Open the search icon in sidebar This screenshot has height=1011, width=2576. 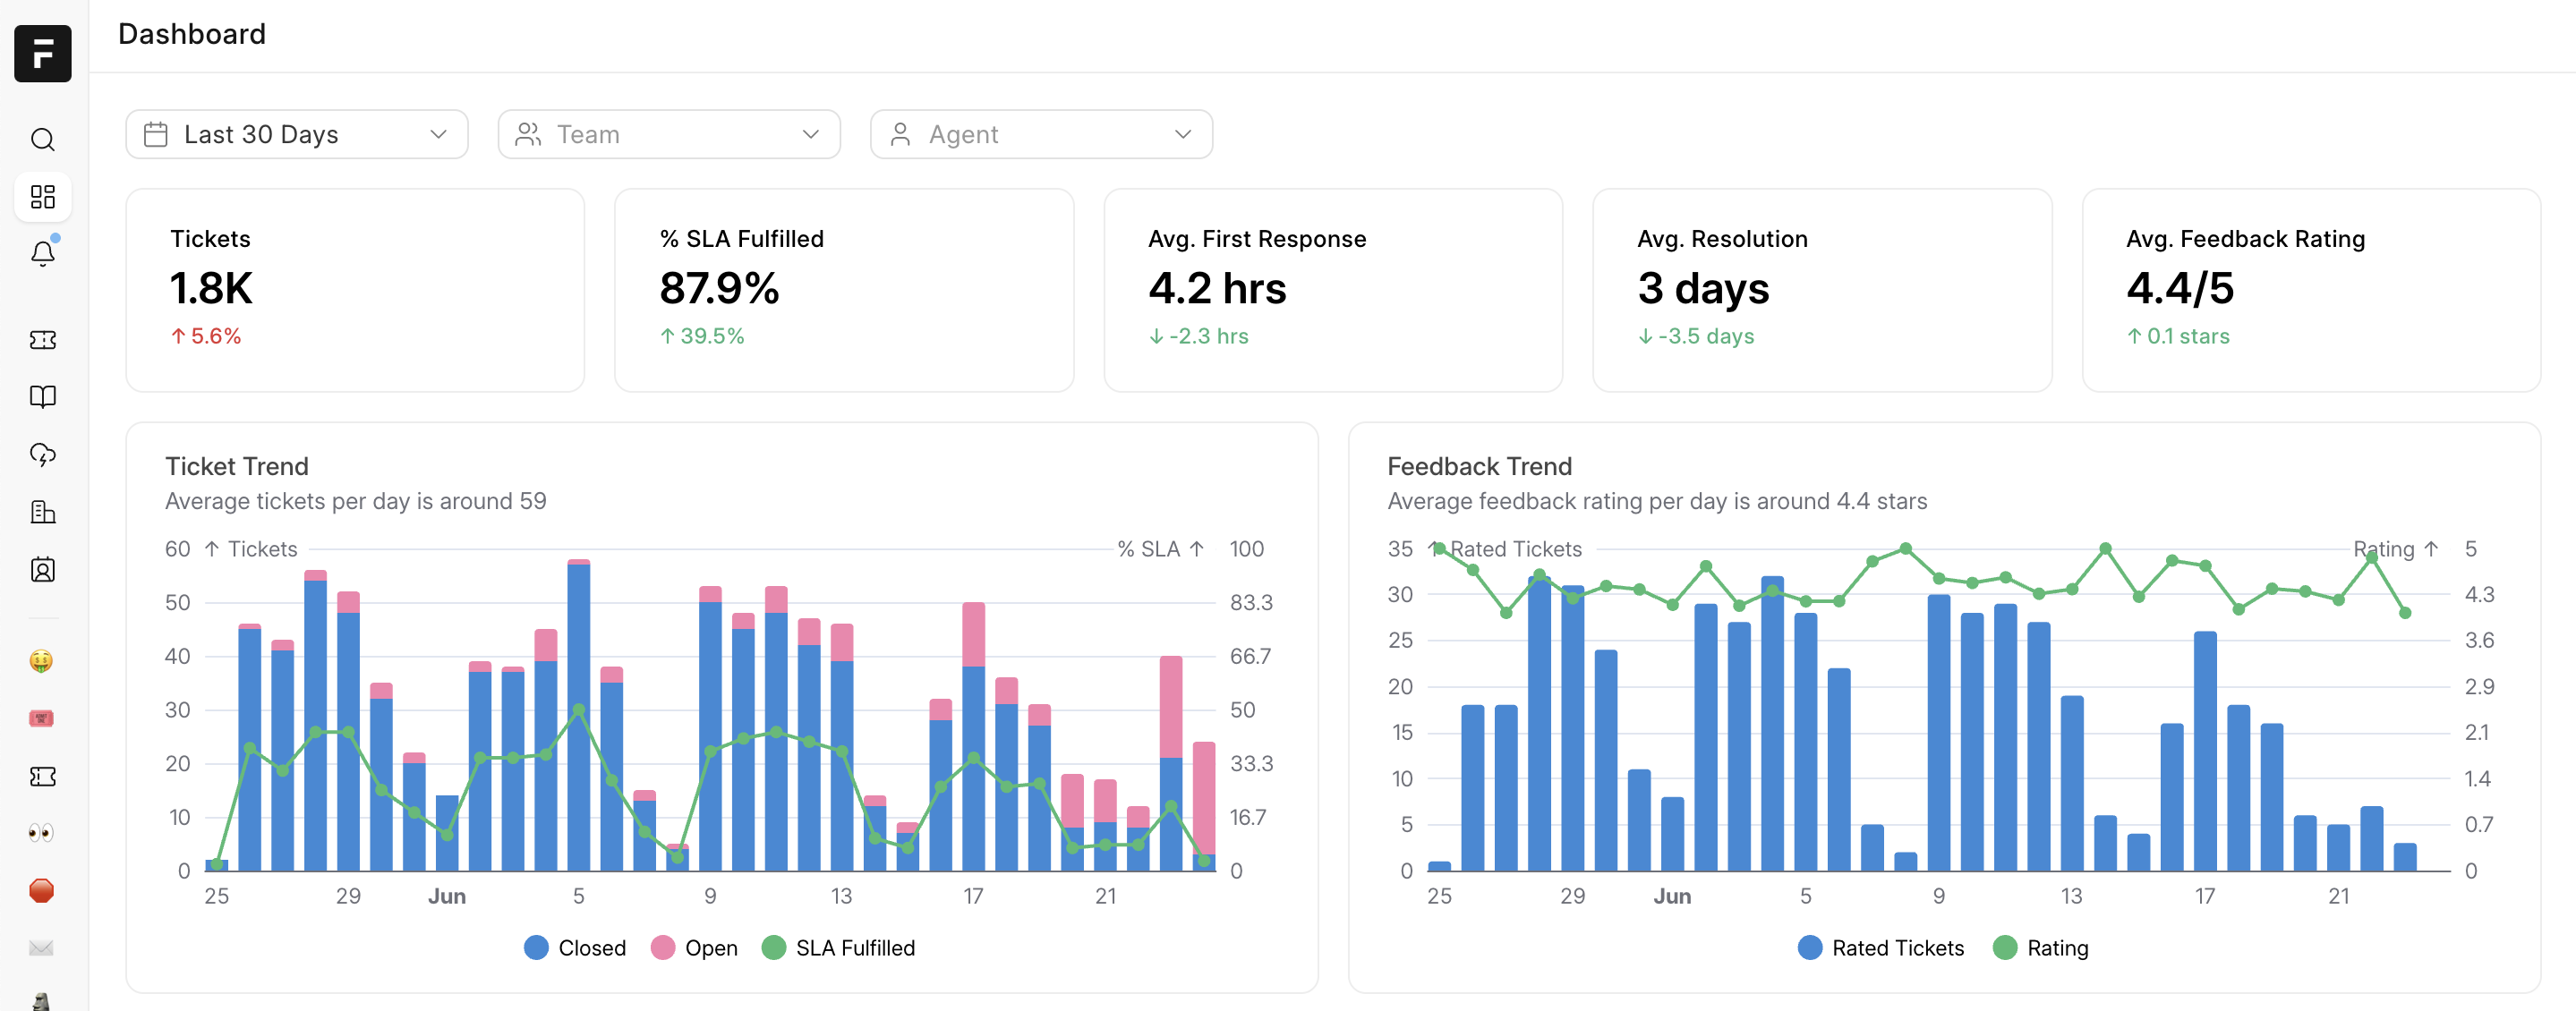pyautogui.click(x=42, y=140)
